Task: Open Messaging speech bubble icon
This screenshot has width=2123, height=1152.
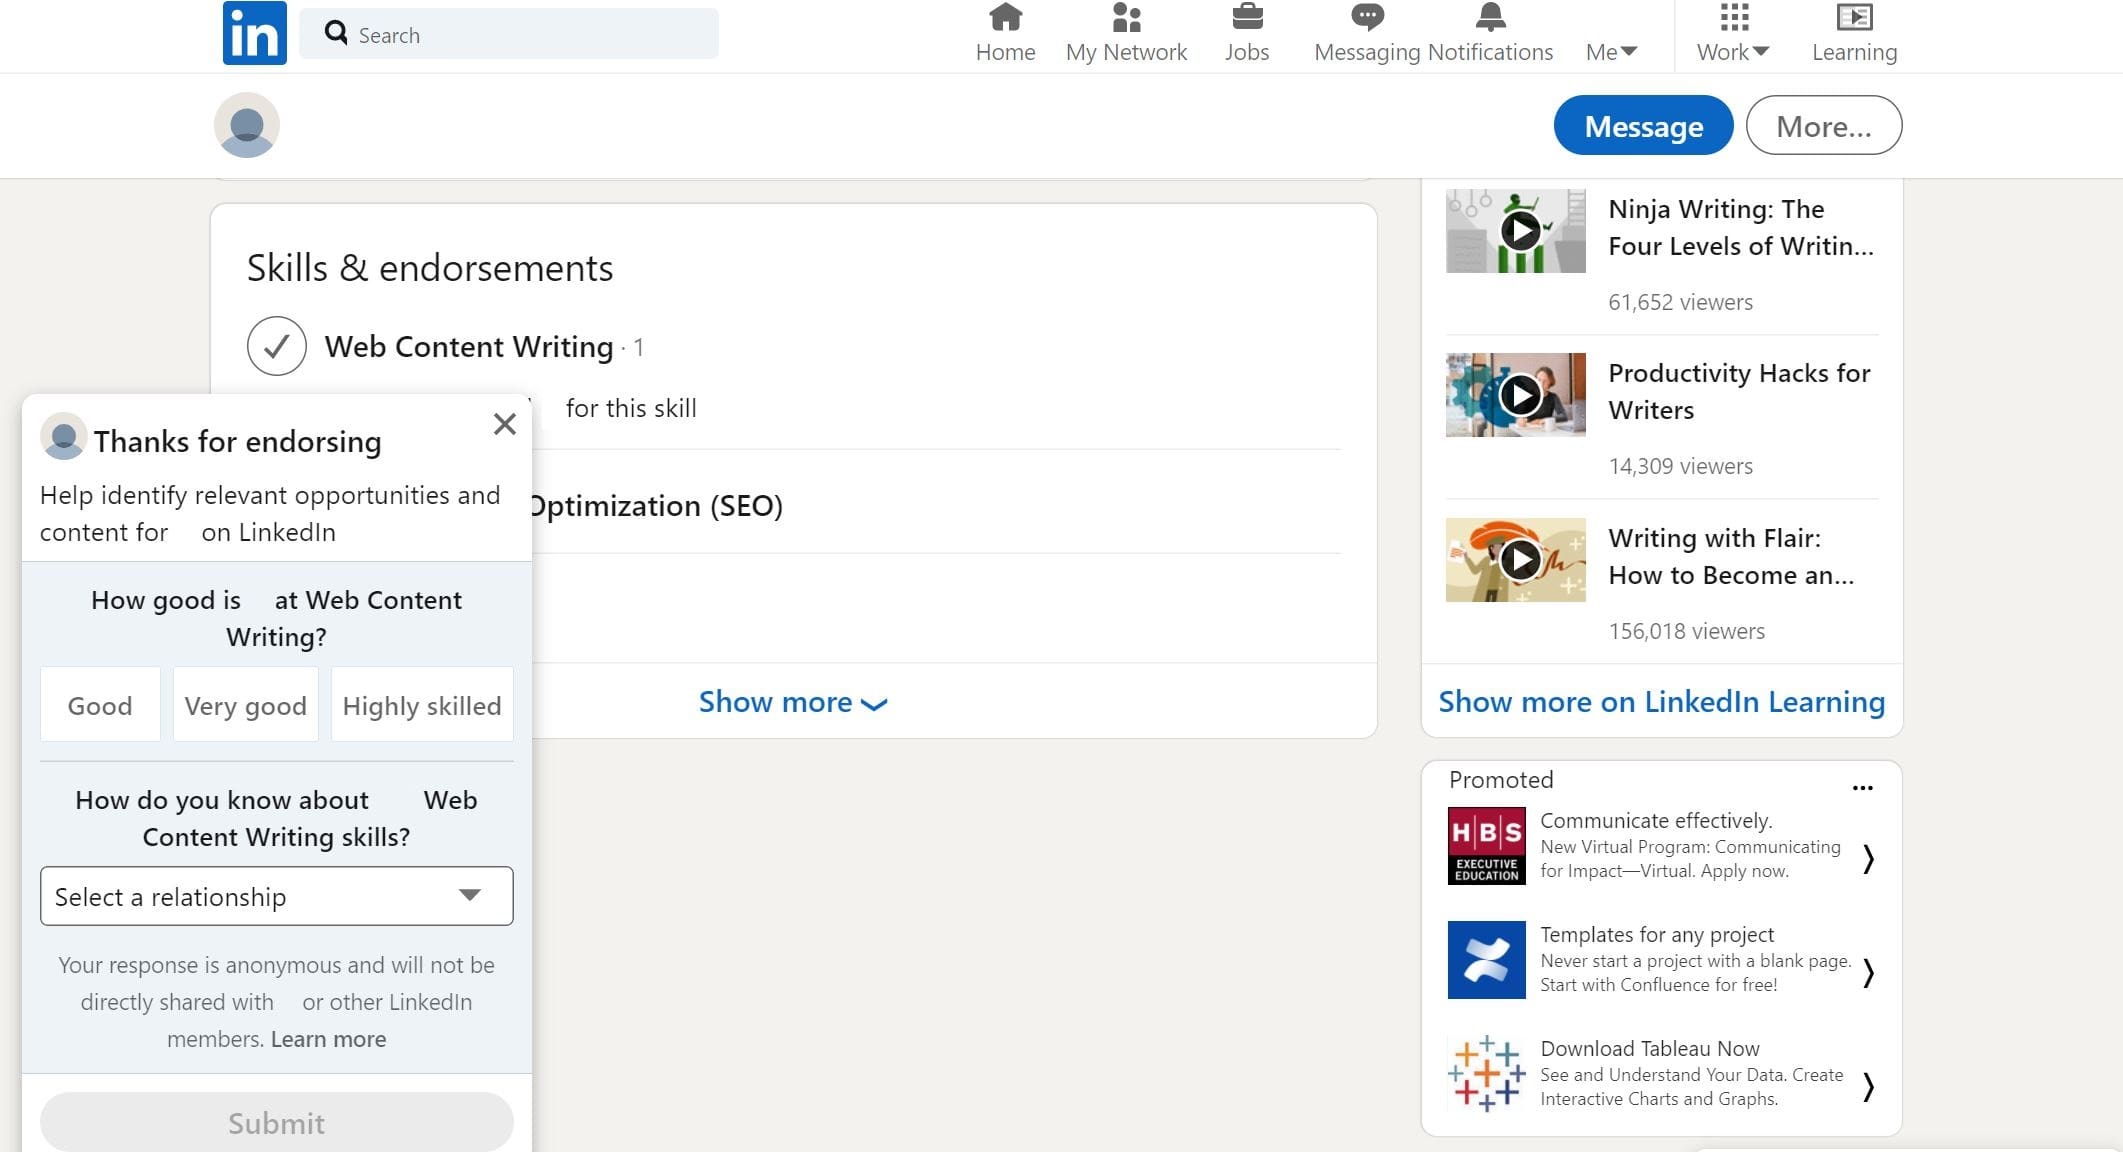Action: pyautogui.click(x=1366, y=18)
